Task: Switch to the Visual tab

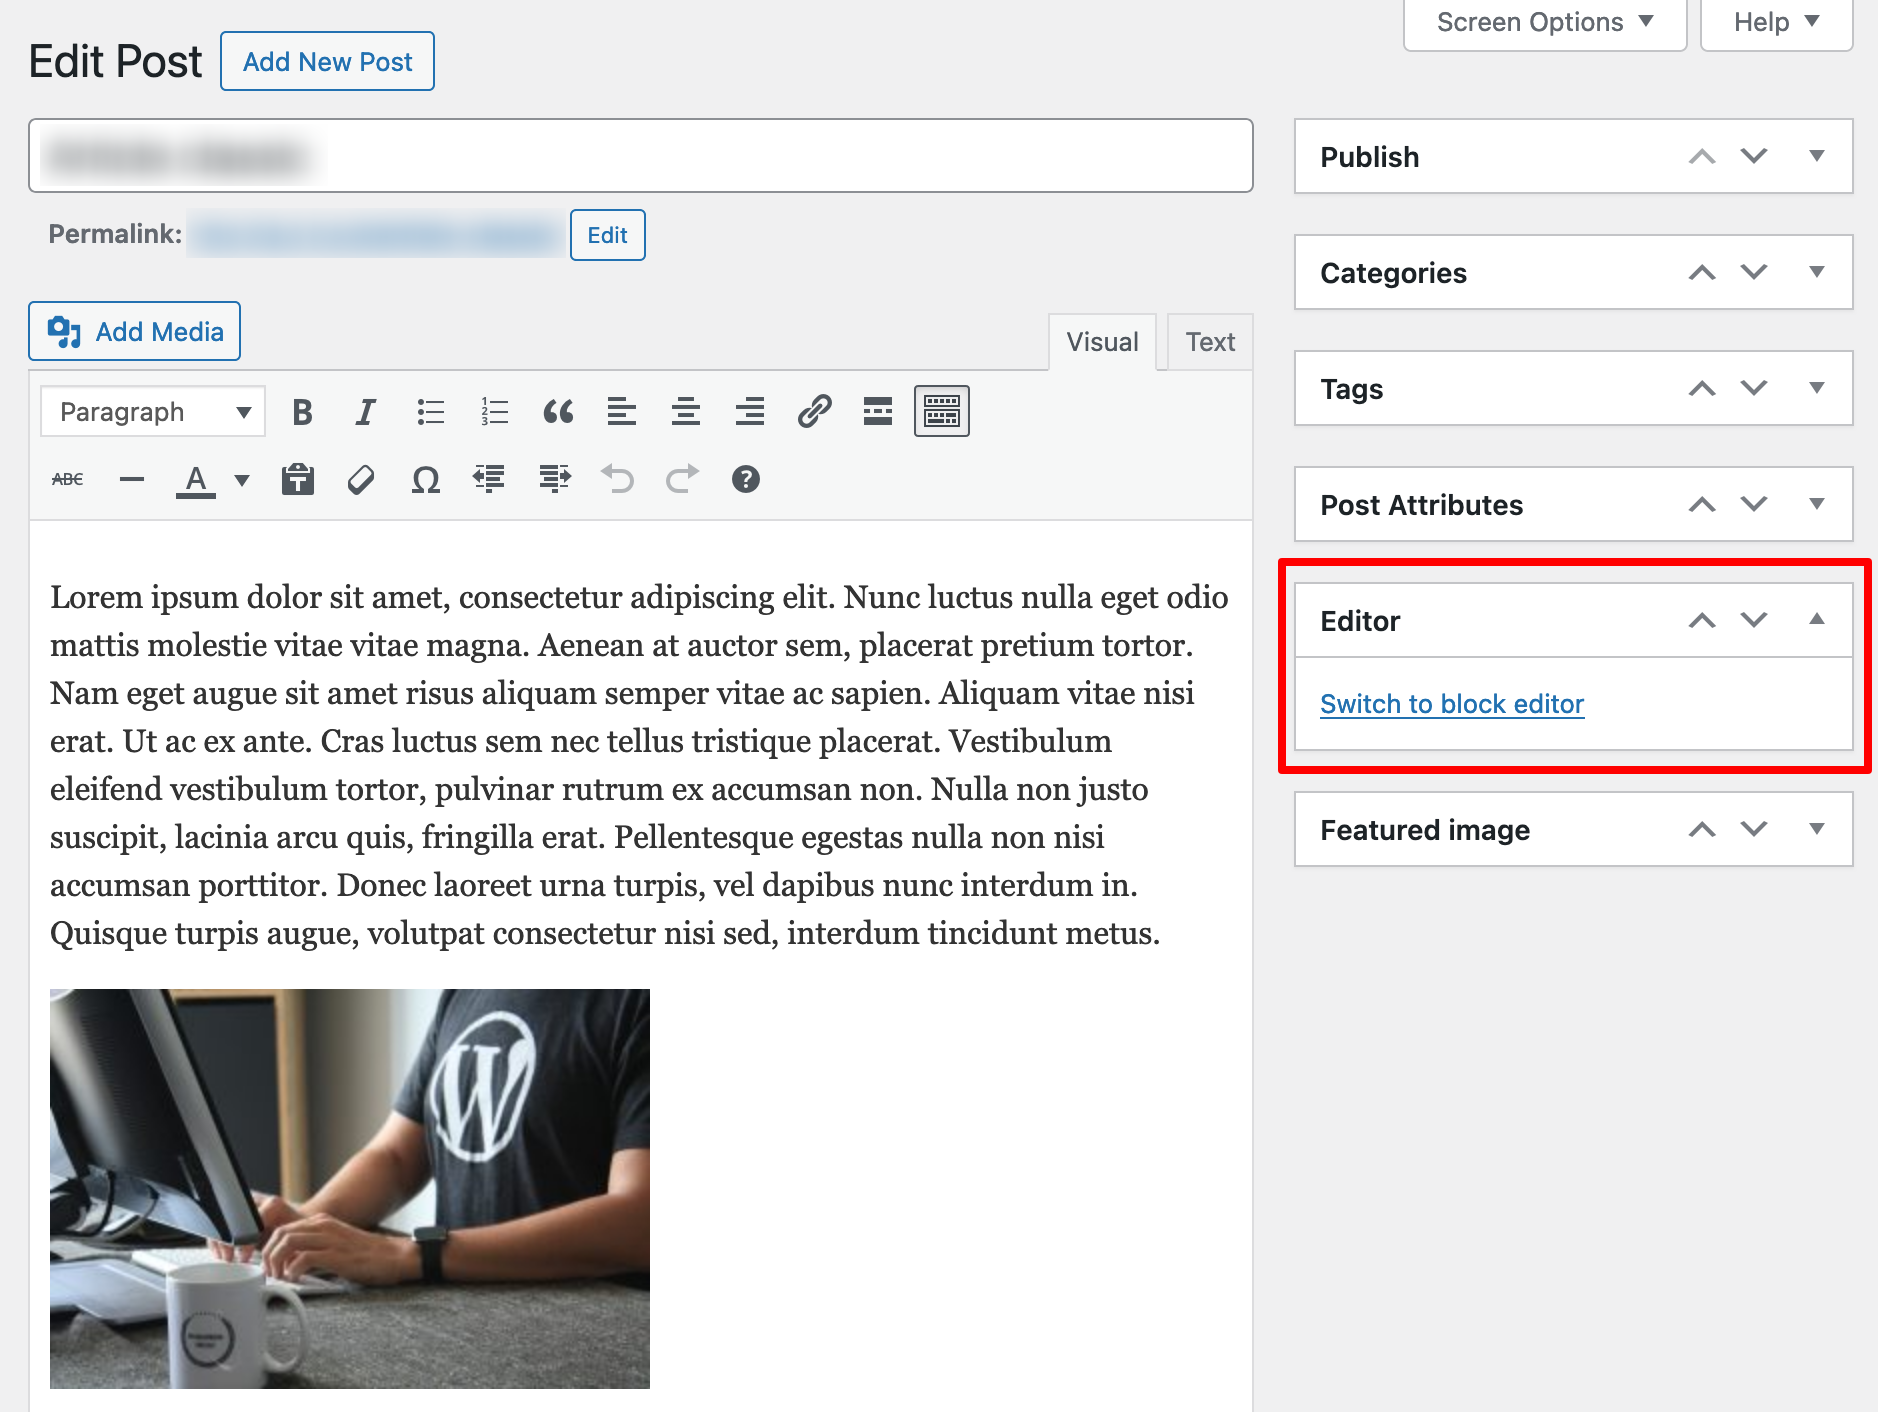Action: point(1101,341)
